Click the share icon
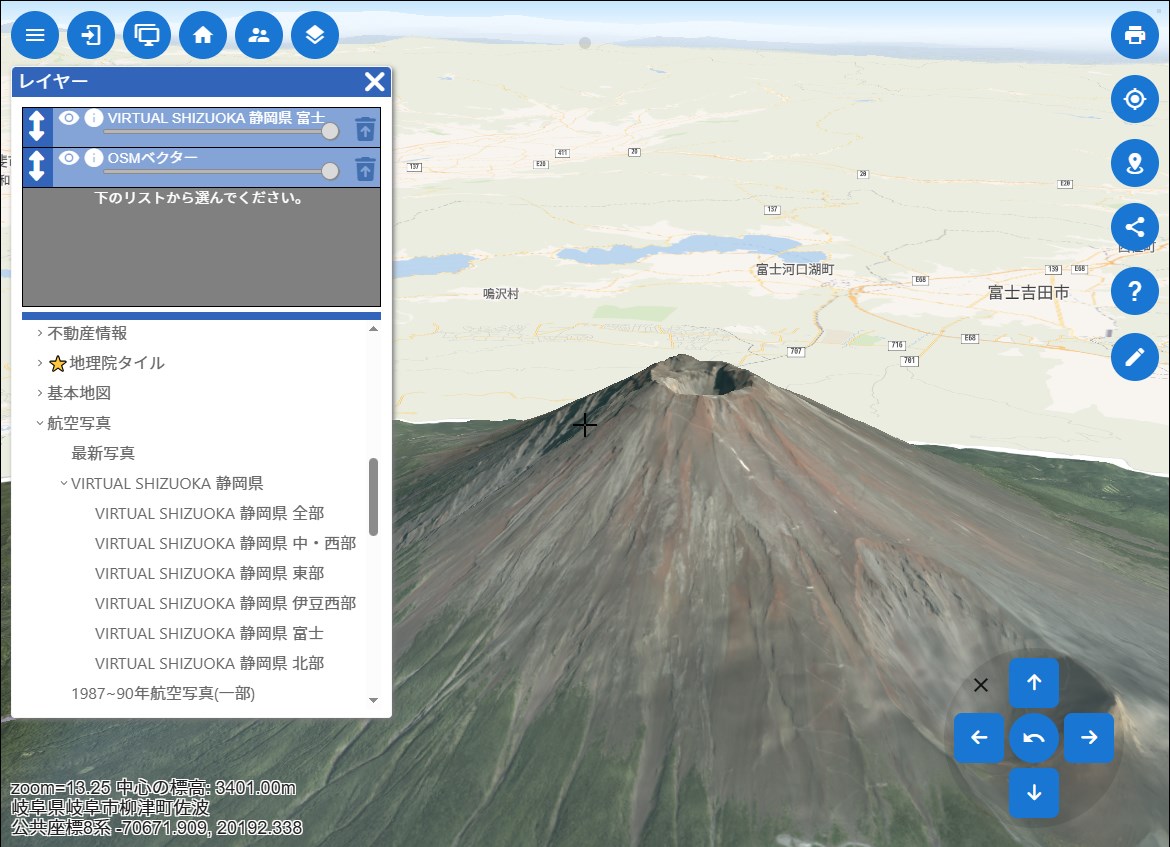 coord(1134,227)
